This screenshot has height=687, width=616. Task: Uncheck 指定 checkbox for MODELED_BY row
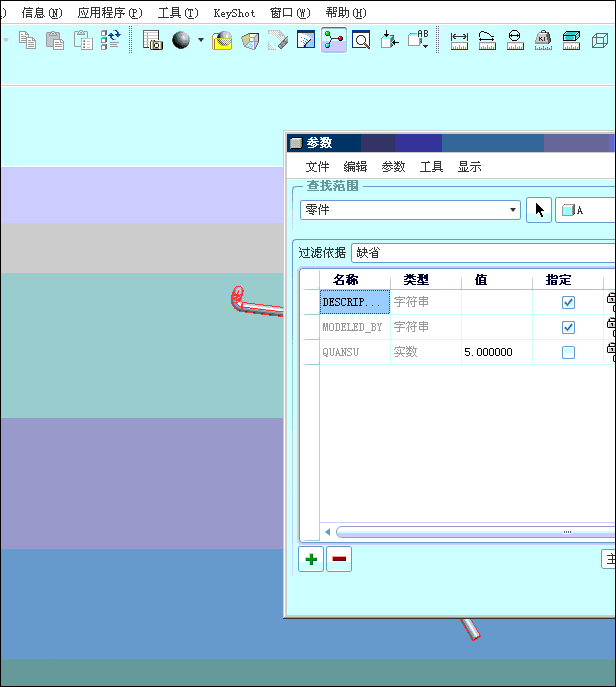[568, 327]
